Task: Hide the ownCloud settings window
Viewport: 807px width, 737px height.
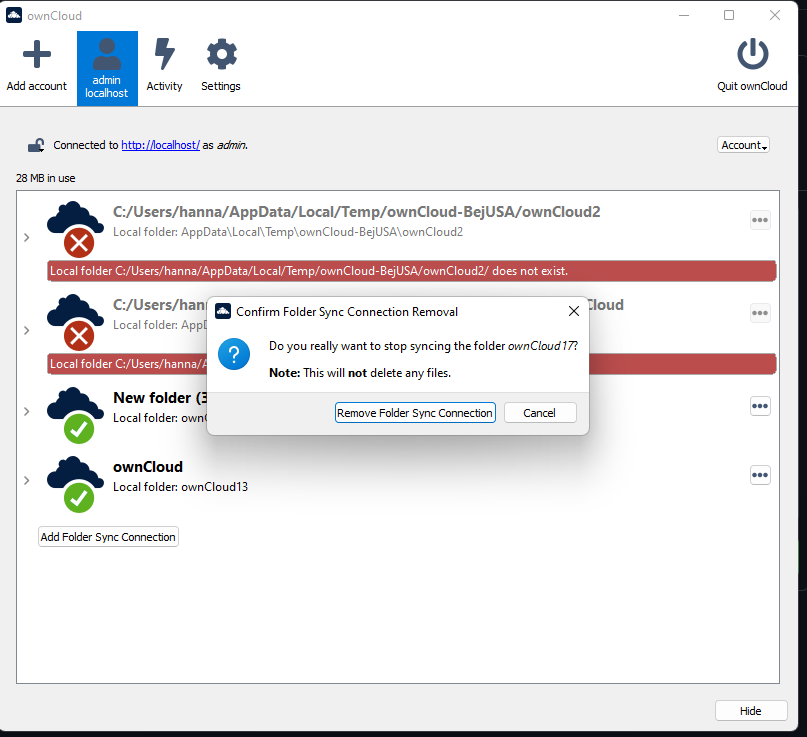Action: pyautogui.click(x=751, y=710)
